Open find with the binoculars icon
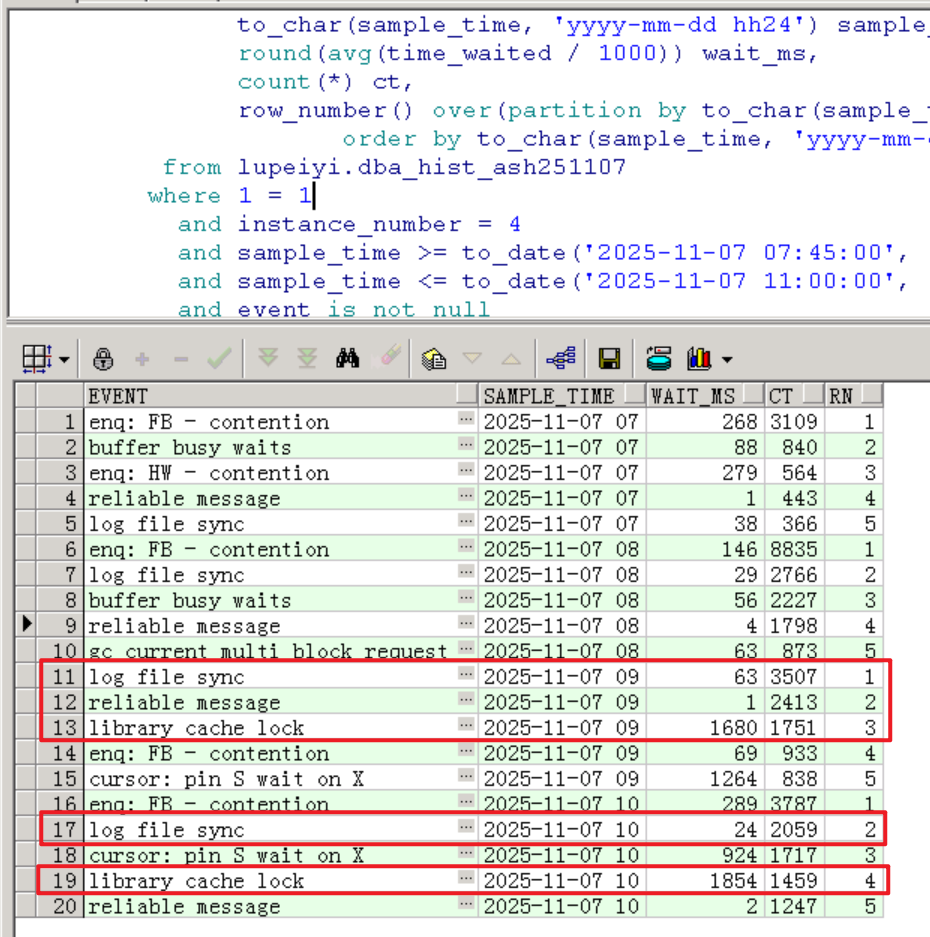930x937 pixels. point(347,359)
